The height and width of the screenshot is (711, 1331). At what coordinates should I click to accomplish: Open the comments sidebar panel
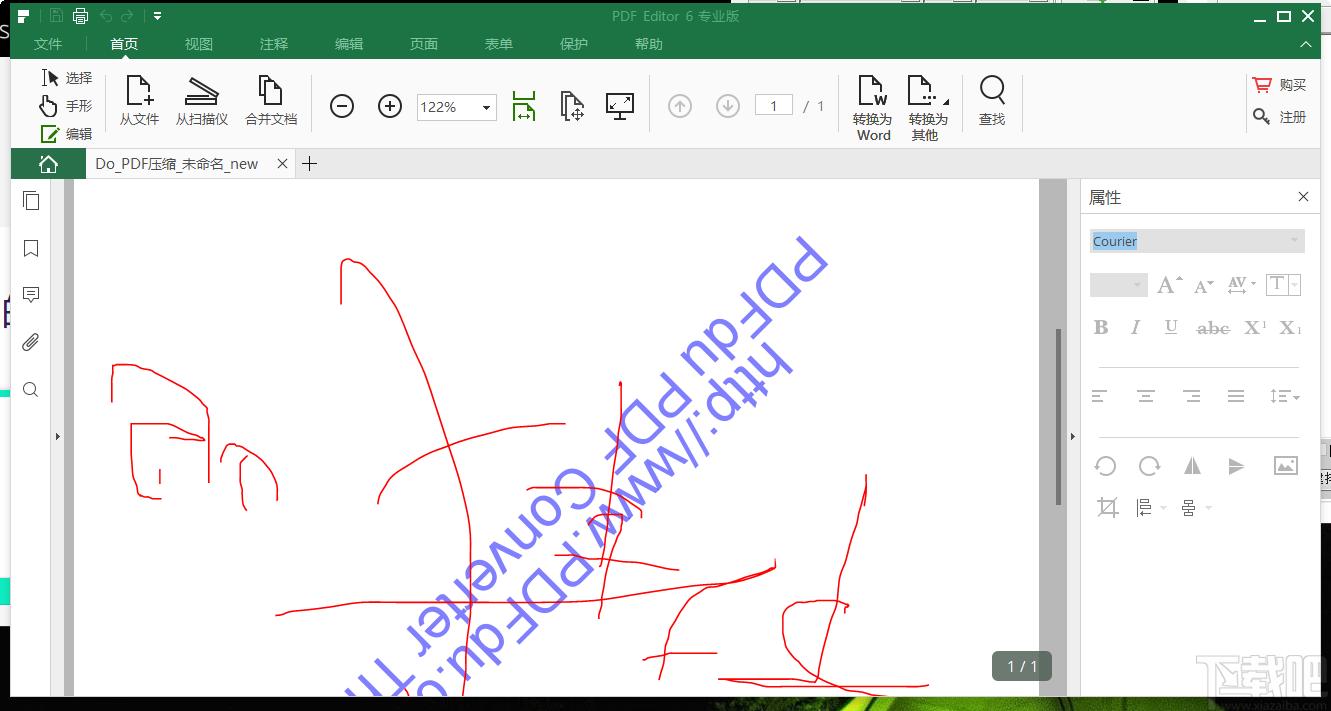click(x=31, y=295)
